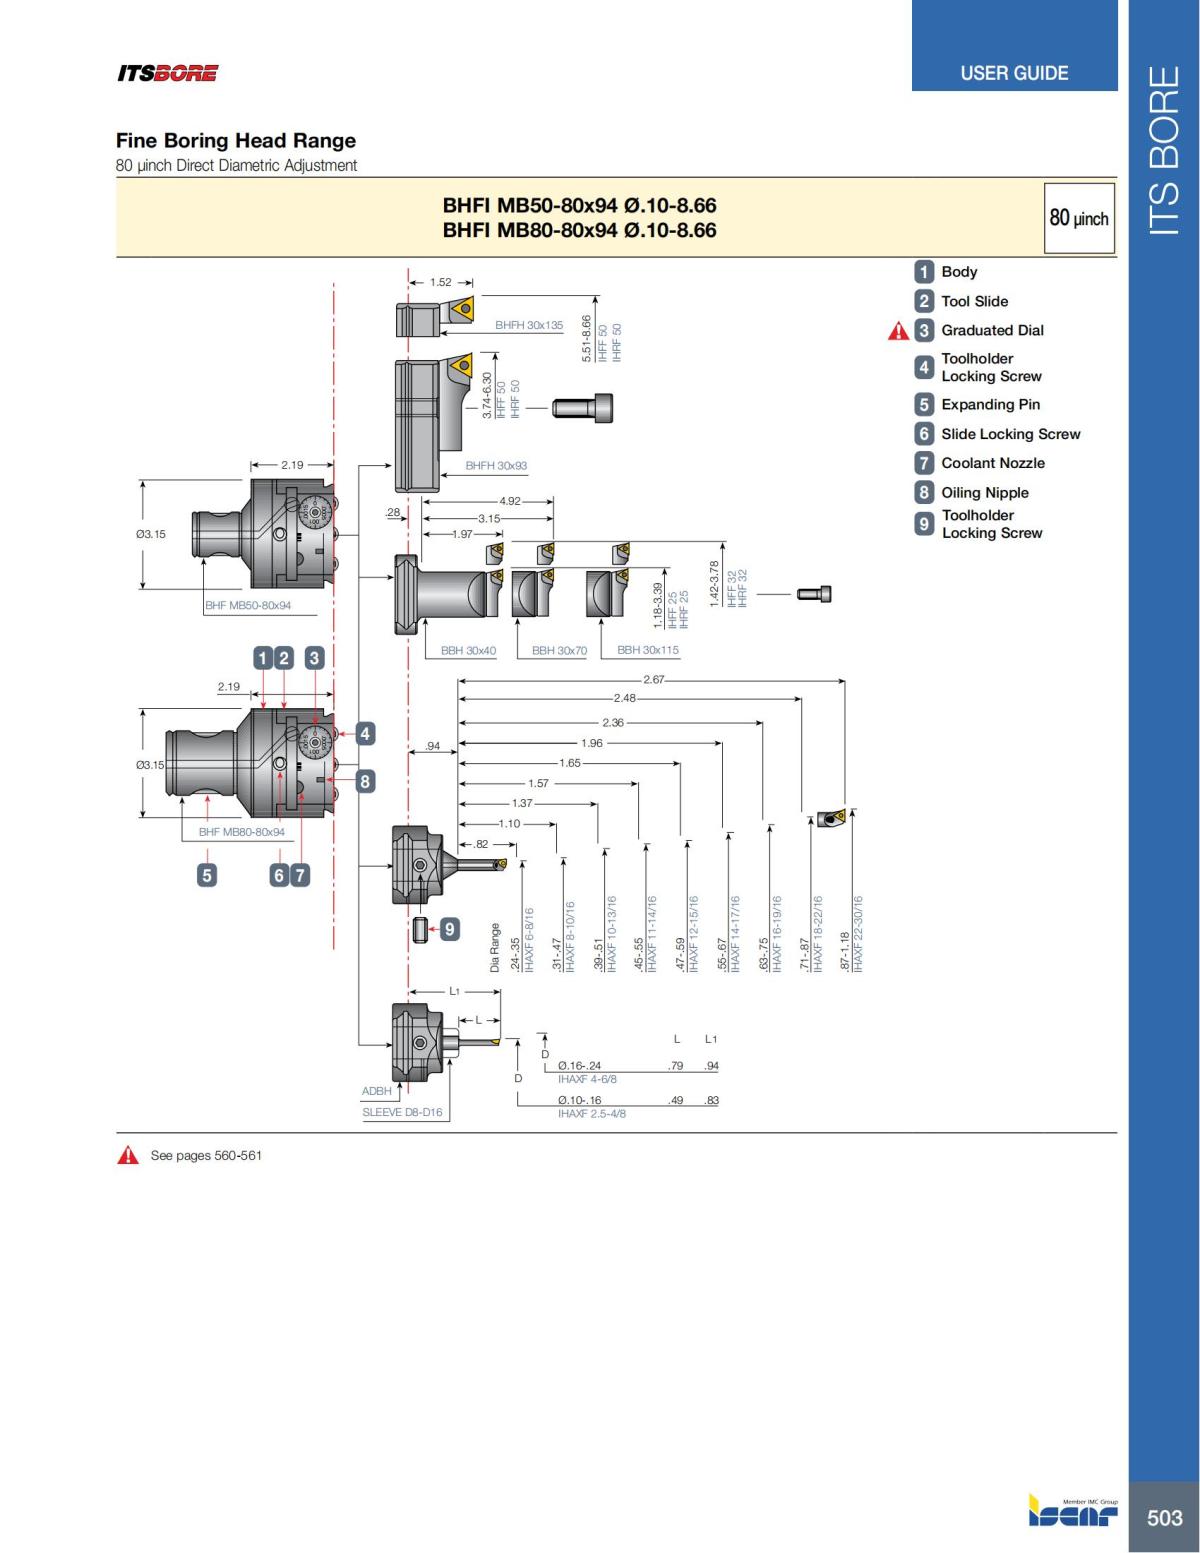The image size is (1200, 1553).
Task: Click the expanding pin image beside badge 9
Action: [420, 930]
